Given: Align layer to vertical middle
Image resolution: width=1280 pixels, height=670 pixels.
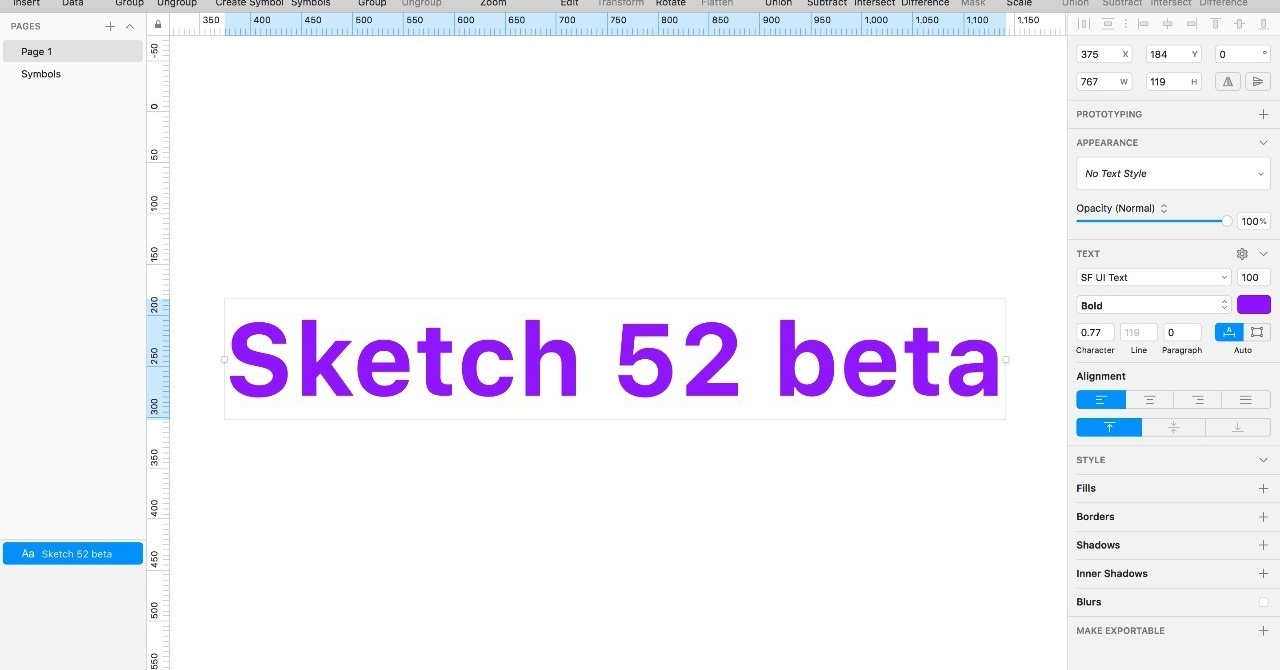Looking at the screenshot, I should tap(1240, 24).
